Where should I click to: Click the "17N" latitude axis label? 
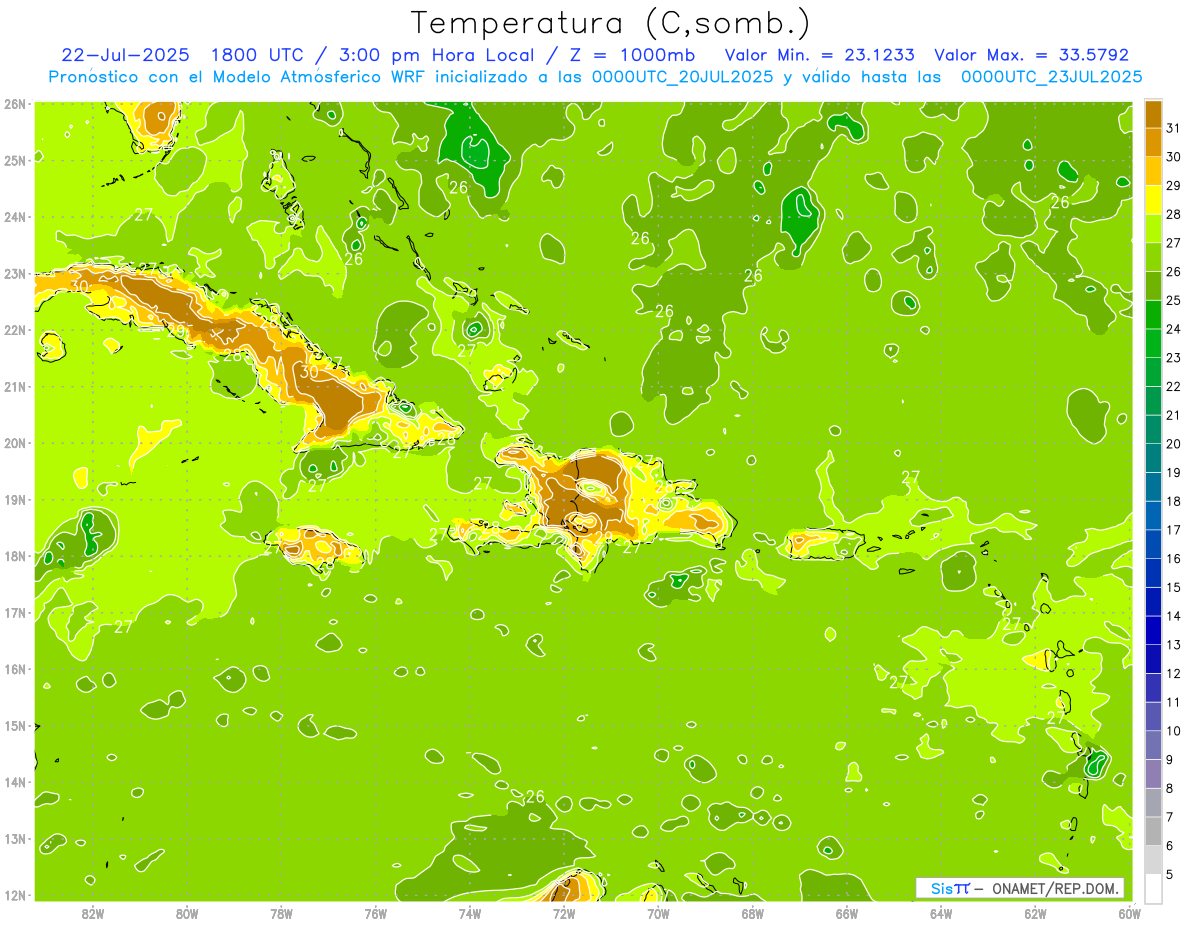coord(14,612)
